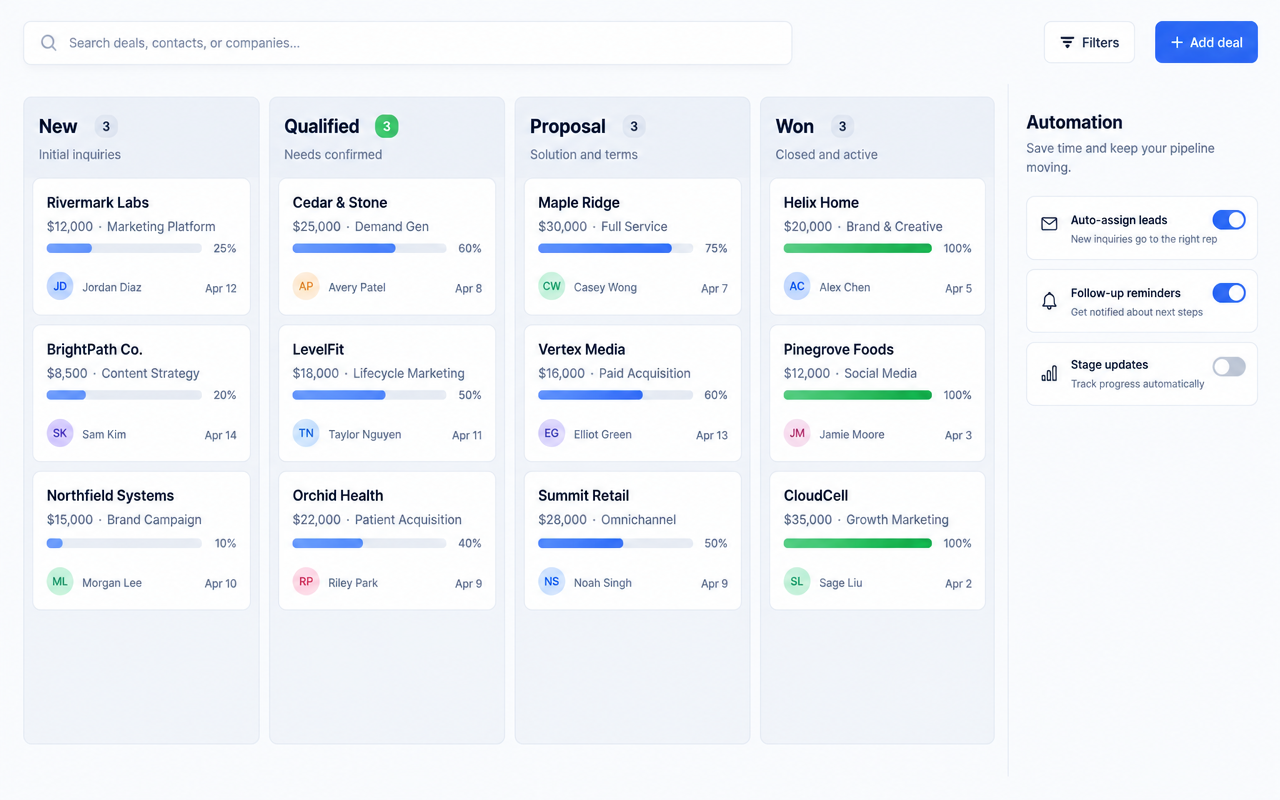
Task: Click the Elliot Green owner name
Action: tap(603, 434)
